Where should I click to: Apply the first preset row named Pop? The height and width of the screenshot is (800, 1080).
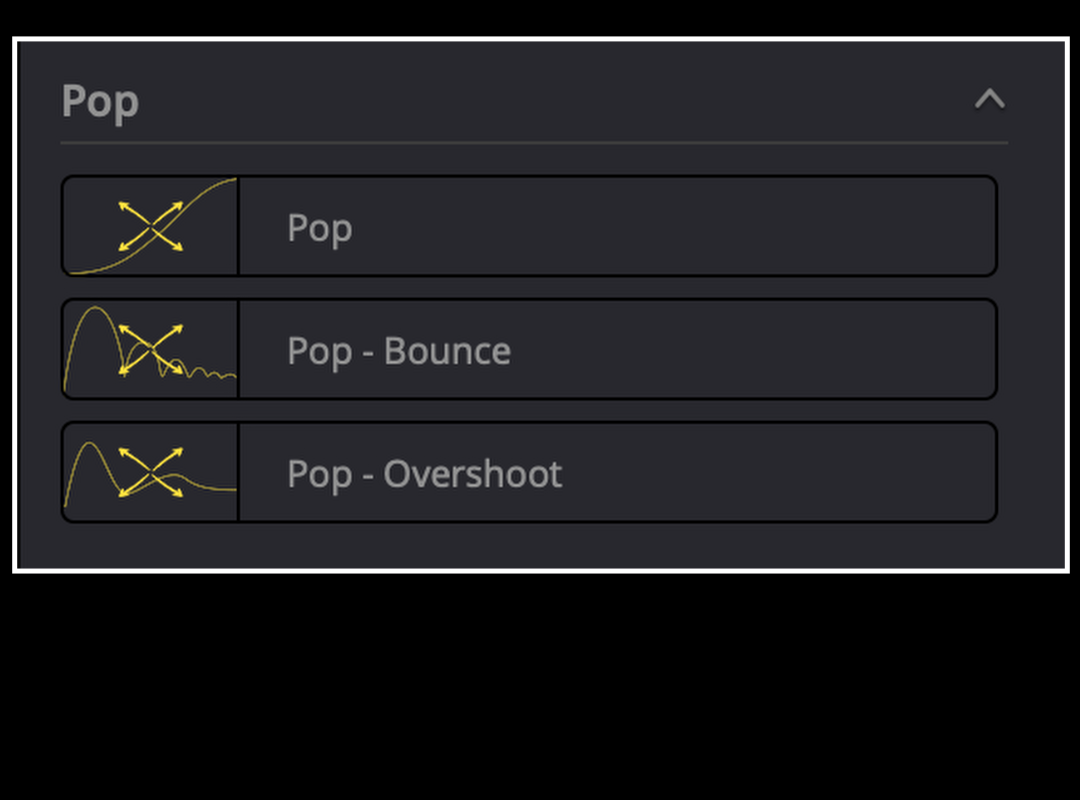pos(529,226)
